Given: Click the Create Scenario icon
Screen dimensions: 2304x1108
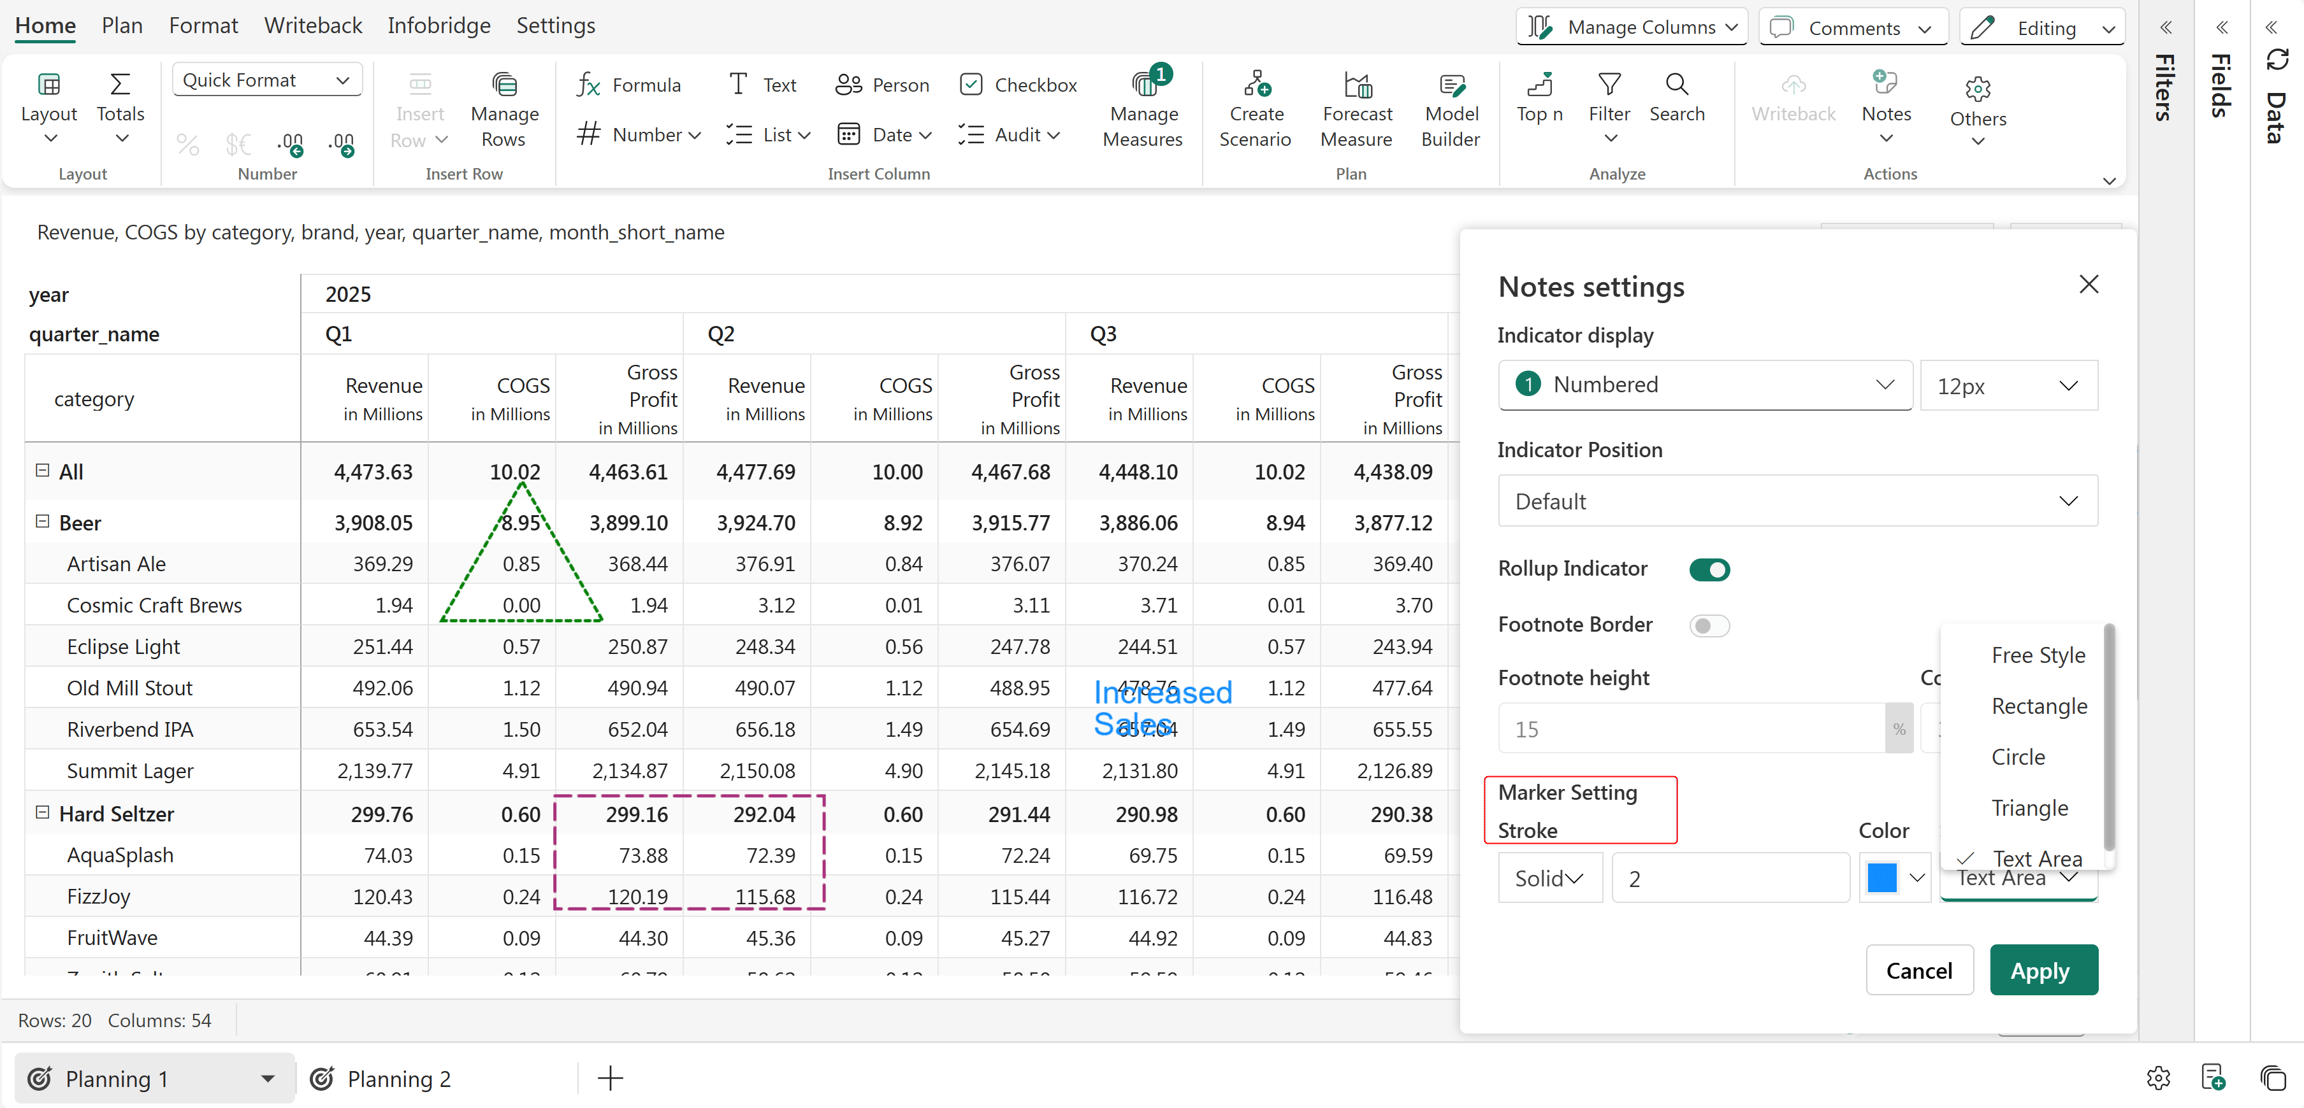Looking at the screenshot, I should (1256, 84).
